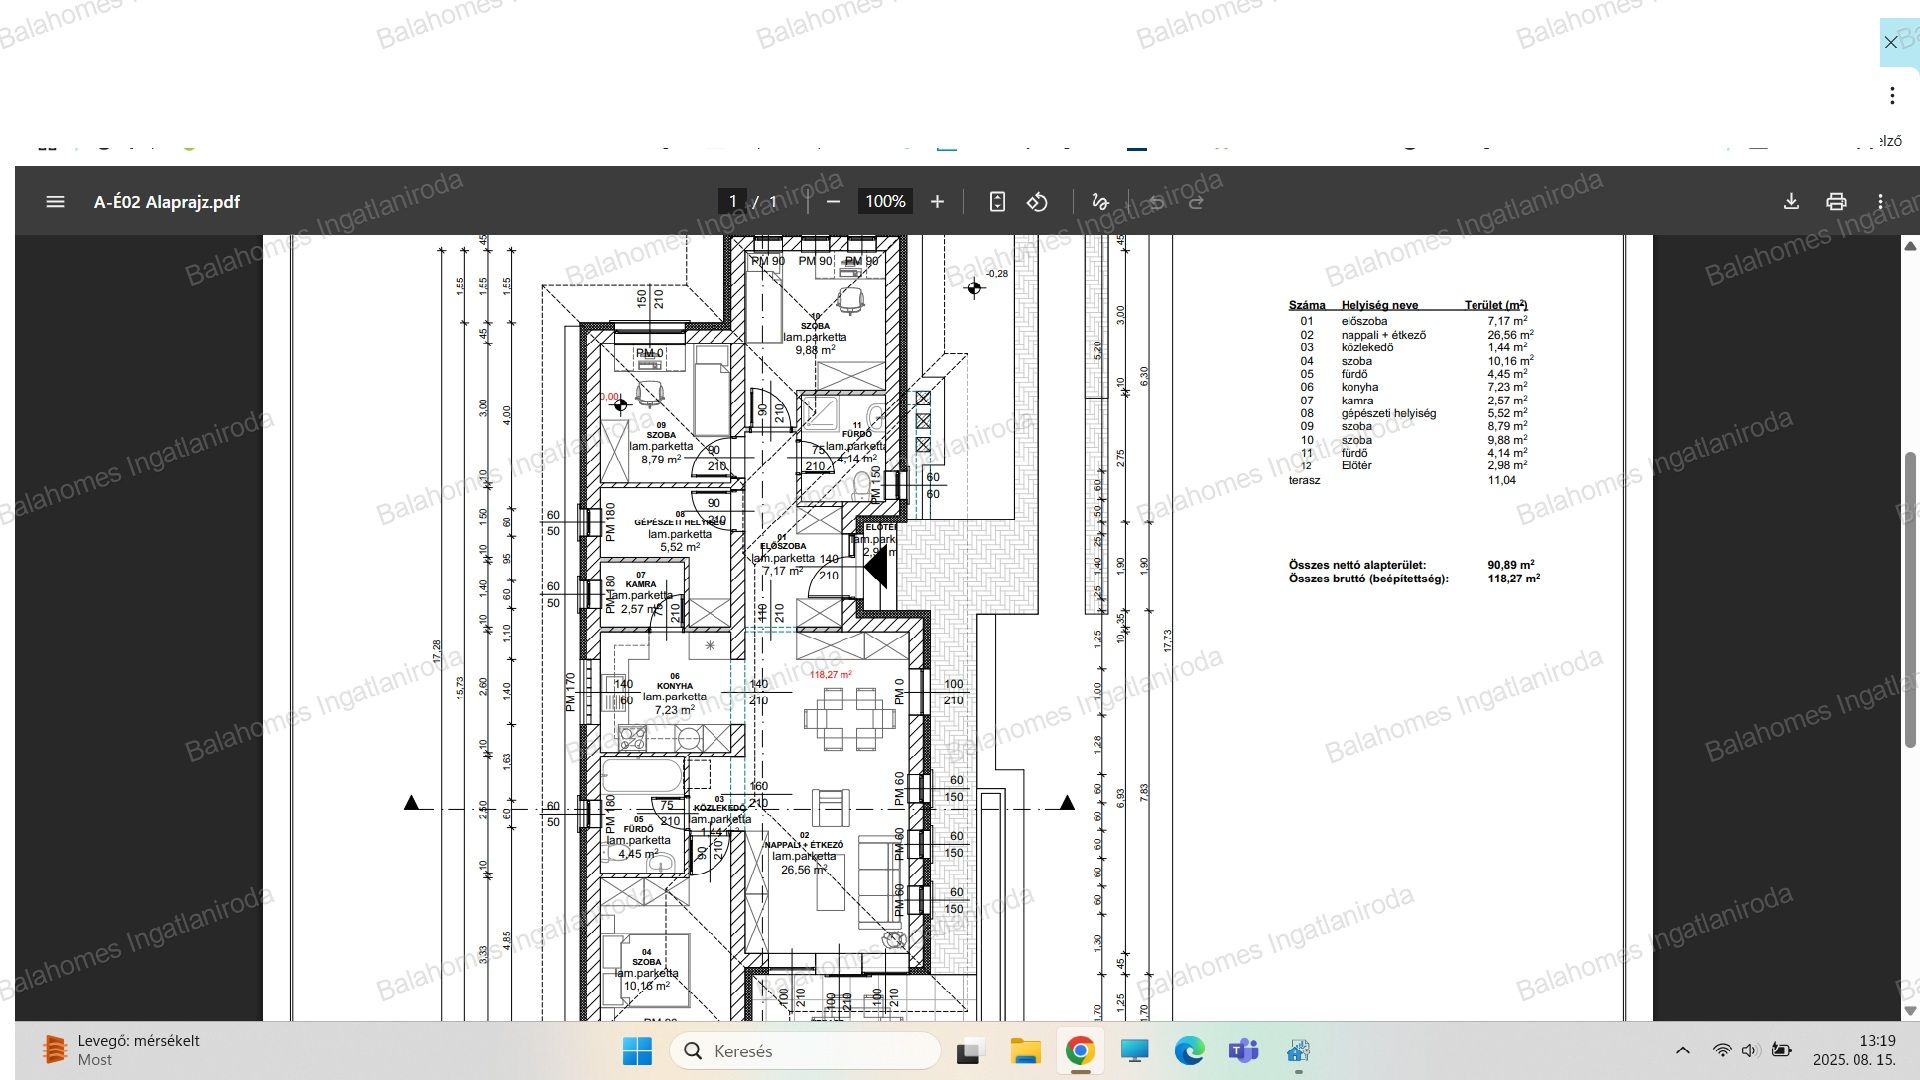Open PDF viewer more actions menu

click(1880, 202)
